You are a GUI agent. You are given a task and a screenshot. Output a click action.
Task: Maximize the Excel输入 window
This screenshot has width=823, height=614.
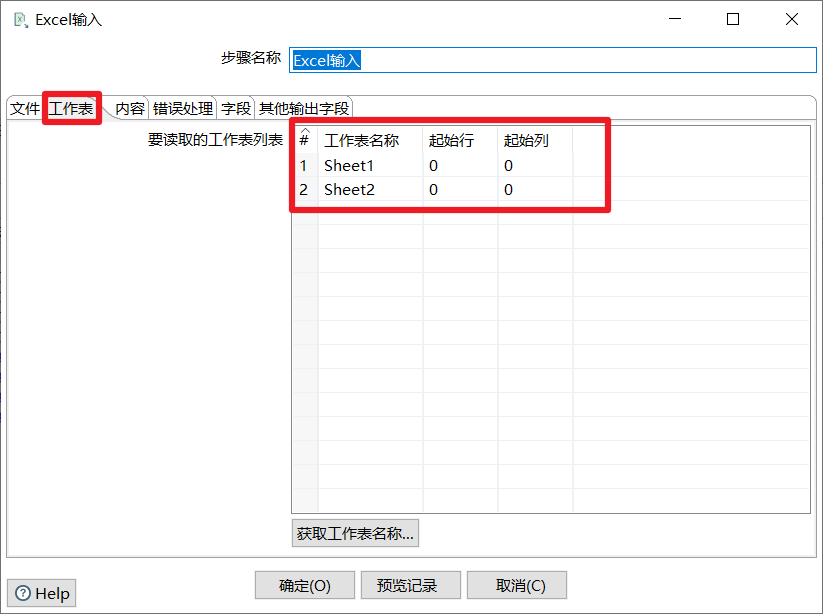(733, 19)
